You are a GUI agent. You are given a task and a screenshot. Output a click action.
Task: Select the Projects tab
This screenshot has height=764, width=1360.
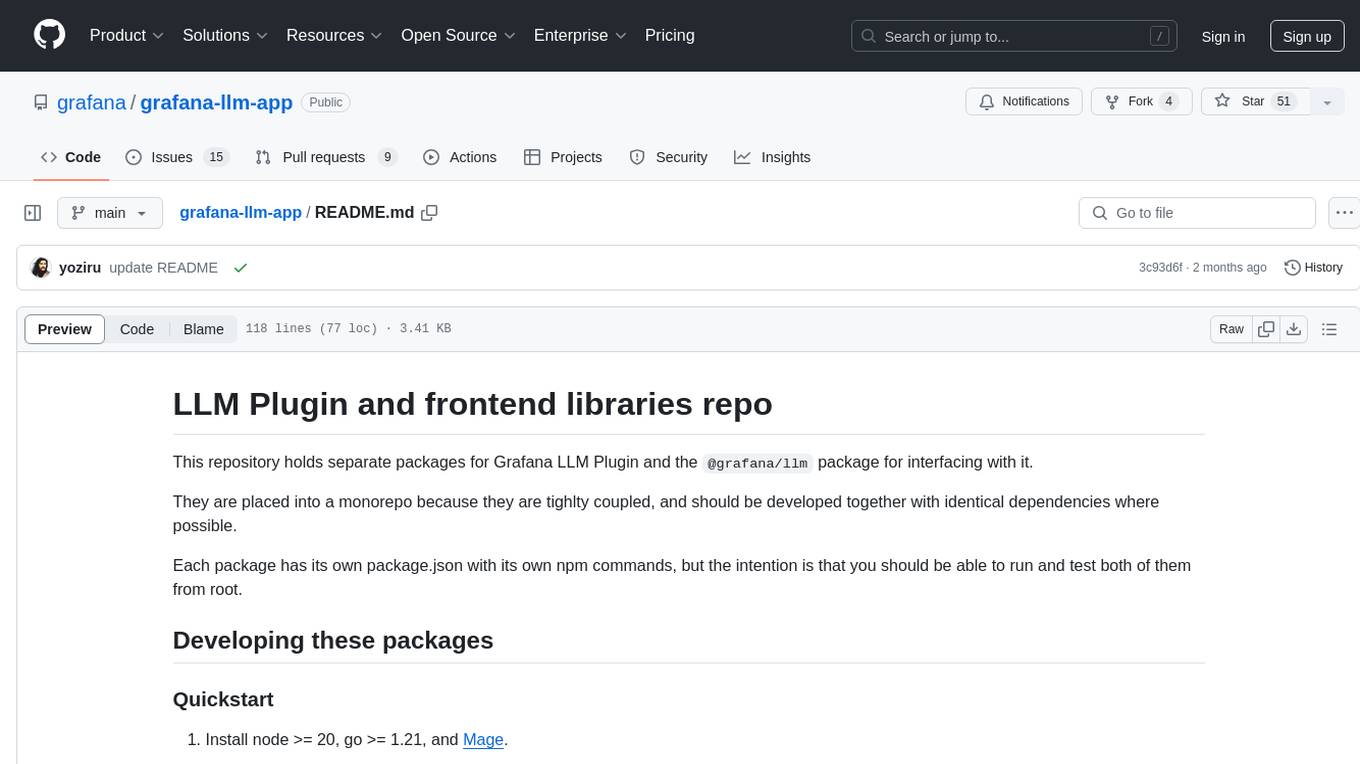[x=563, y=157]
